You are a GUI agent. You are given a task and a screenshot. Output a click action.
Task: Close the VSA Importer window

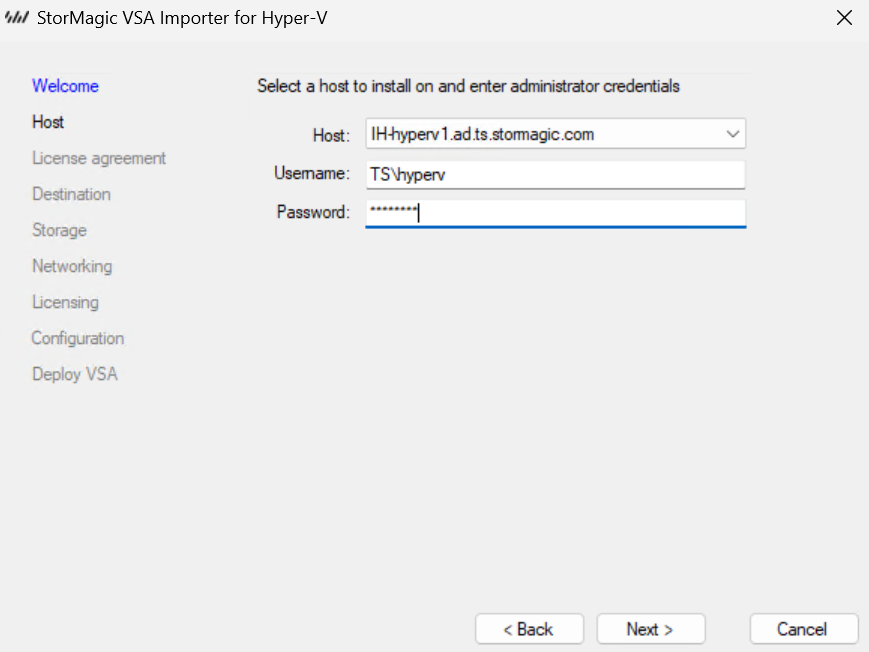pos(844,18)
